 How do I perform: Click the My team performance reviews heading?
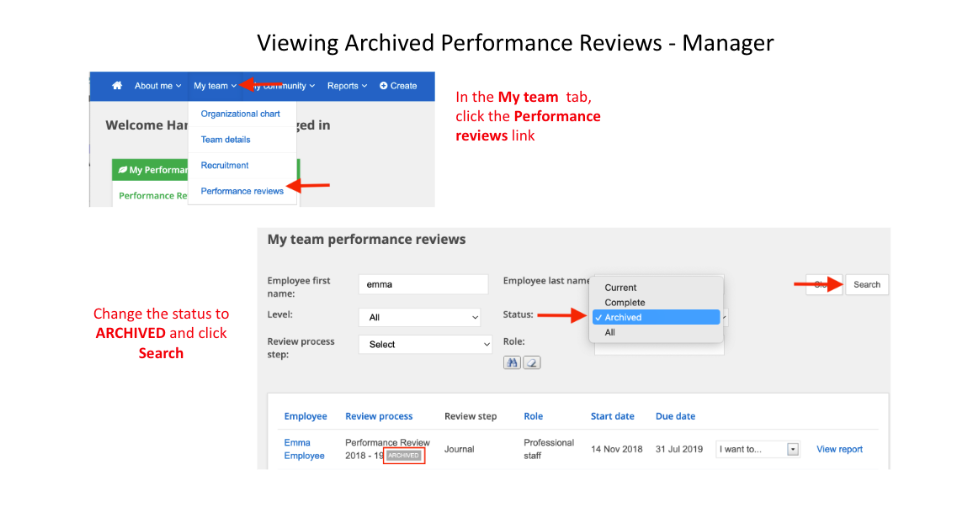tap(367, 240)
